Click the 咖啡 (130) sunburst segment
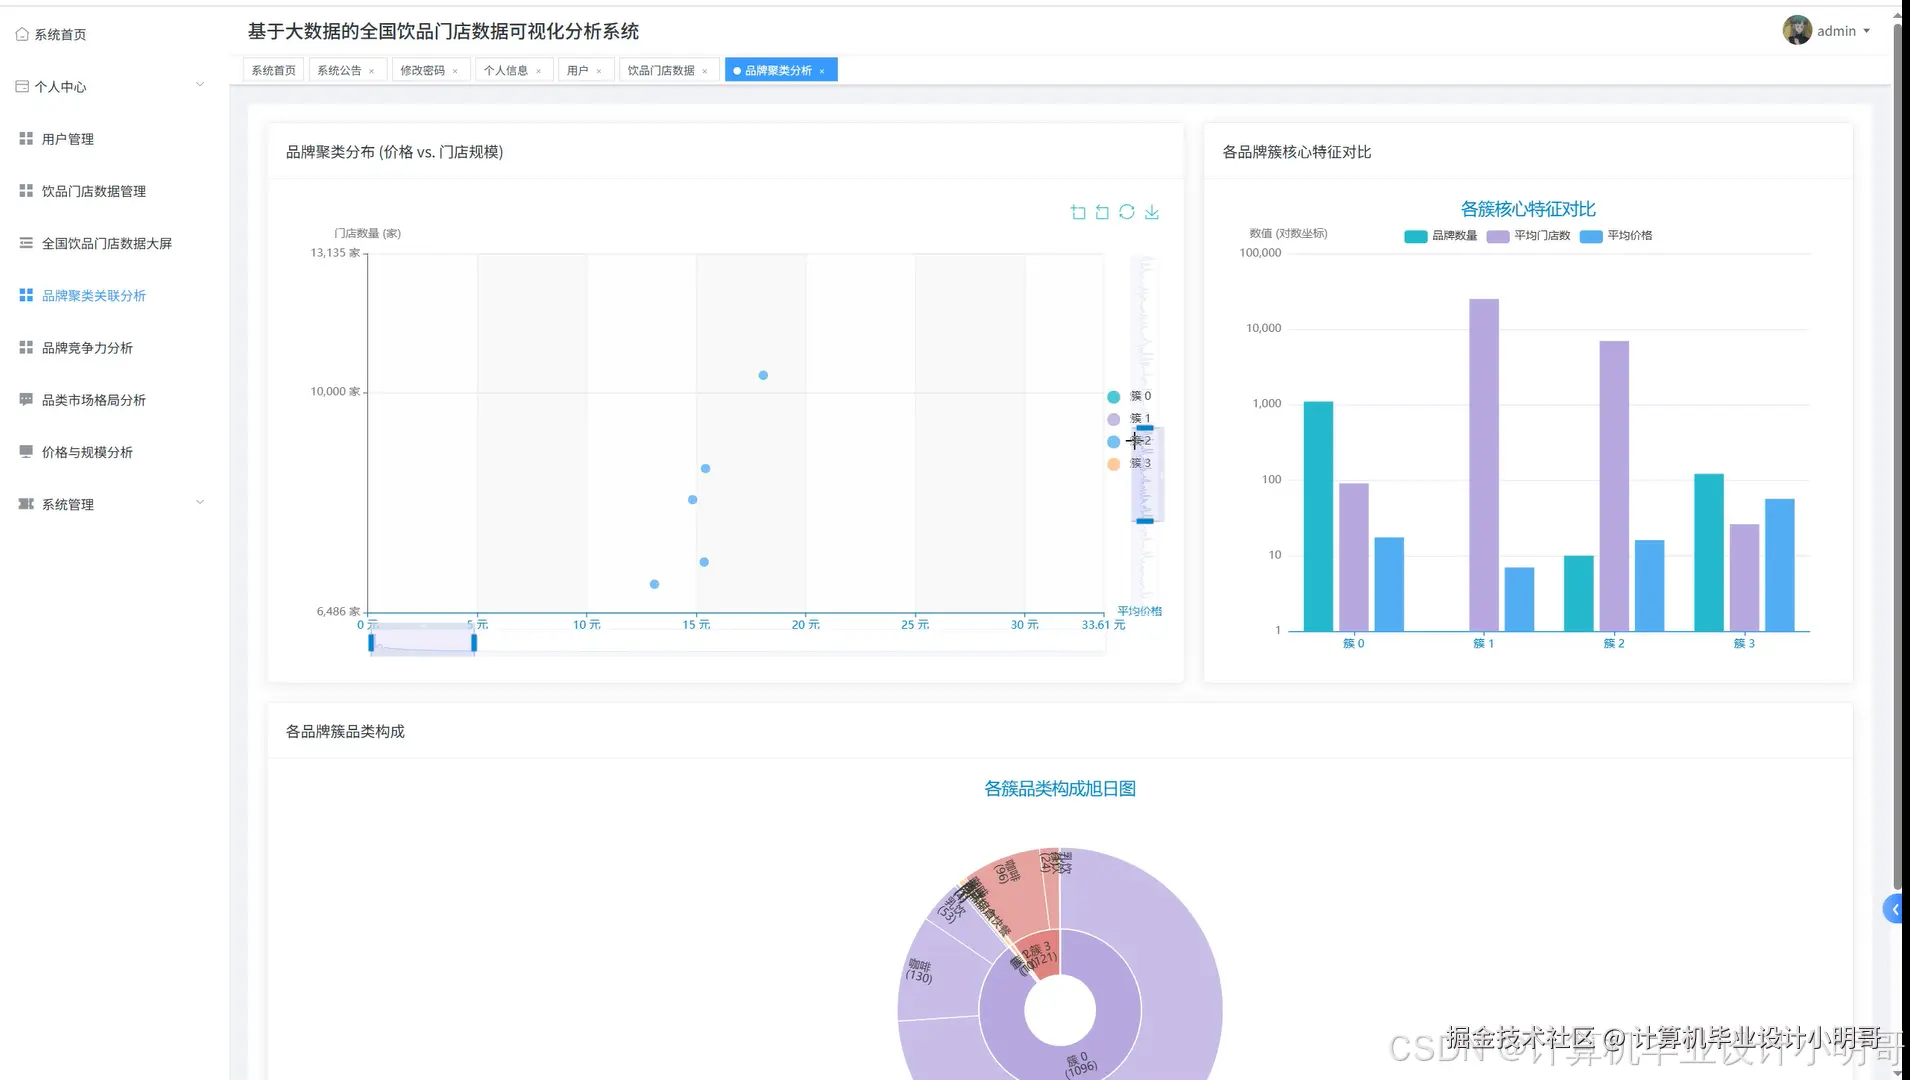 (930, 972)
